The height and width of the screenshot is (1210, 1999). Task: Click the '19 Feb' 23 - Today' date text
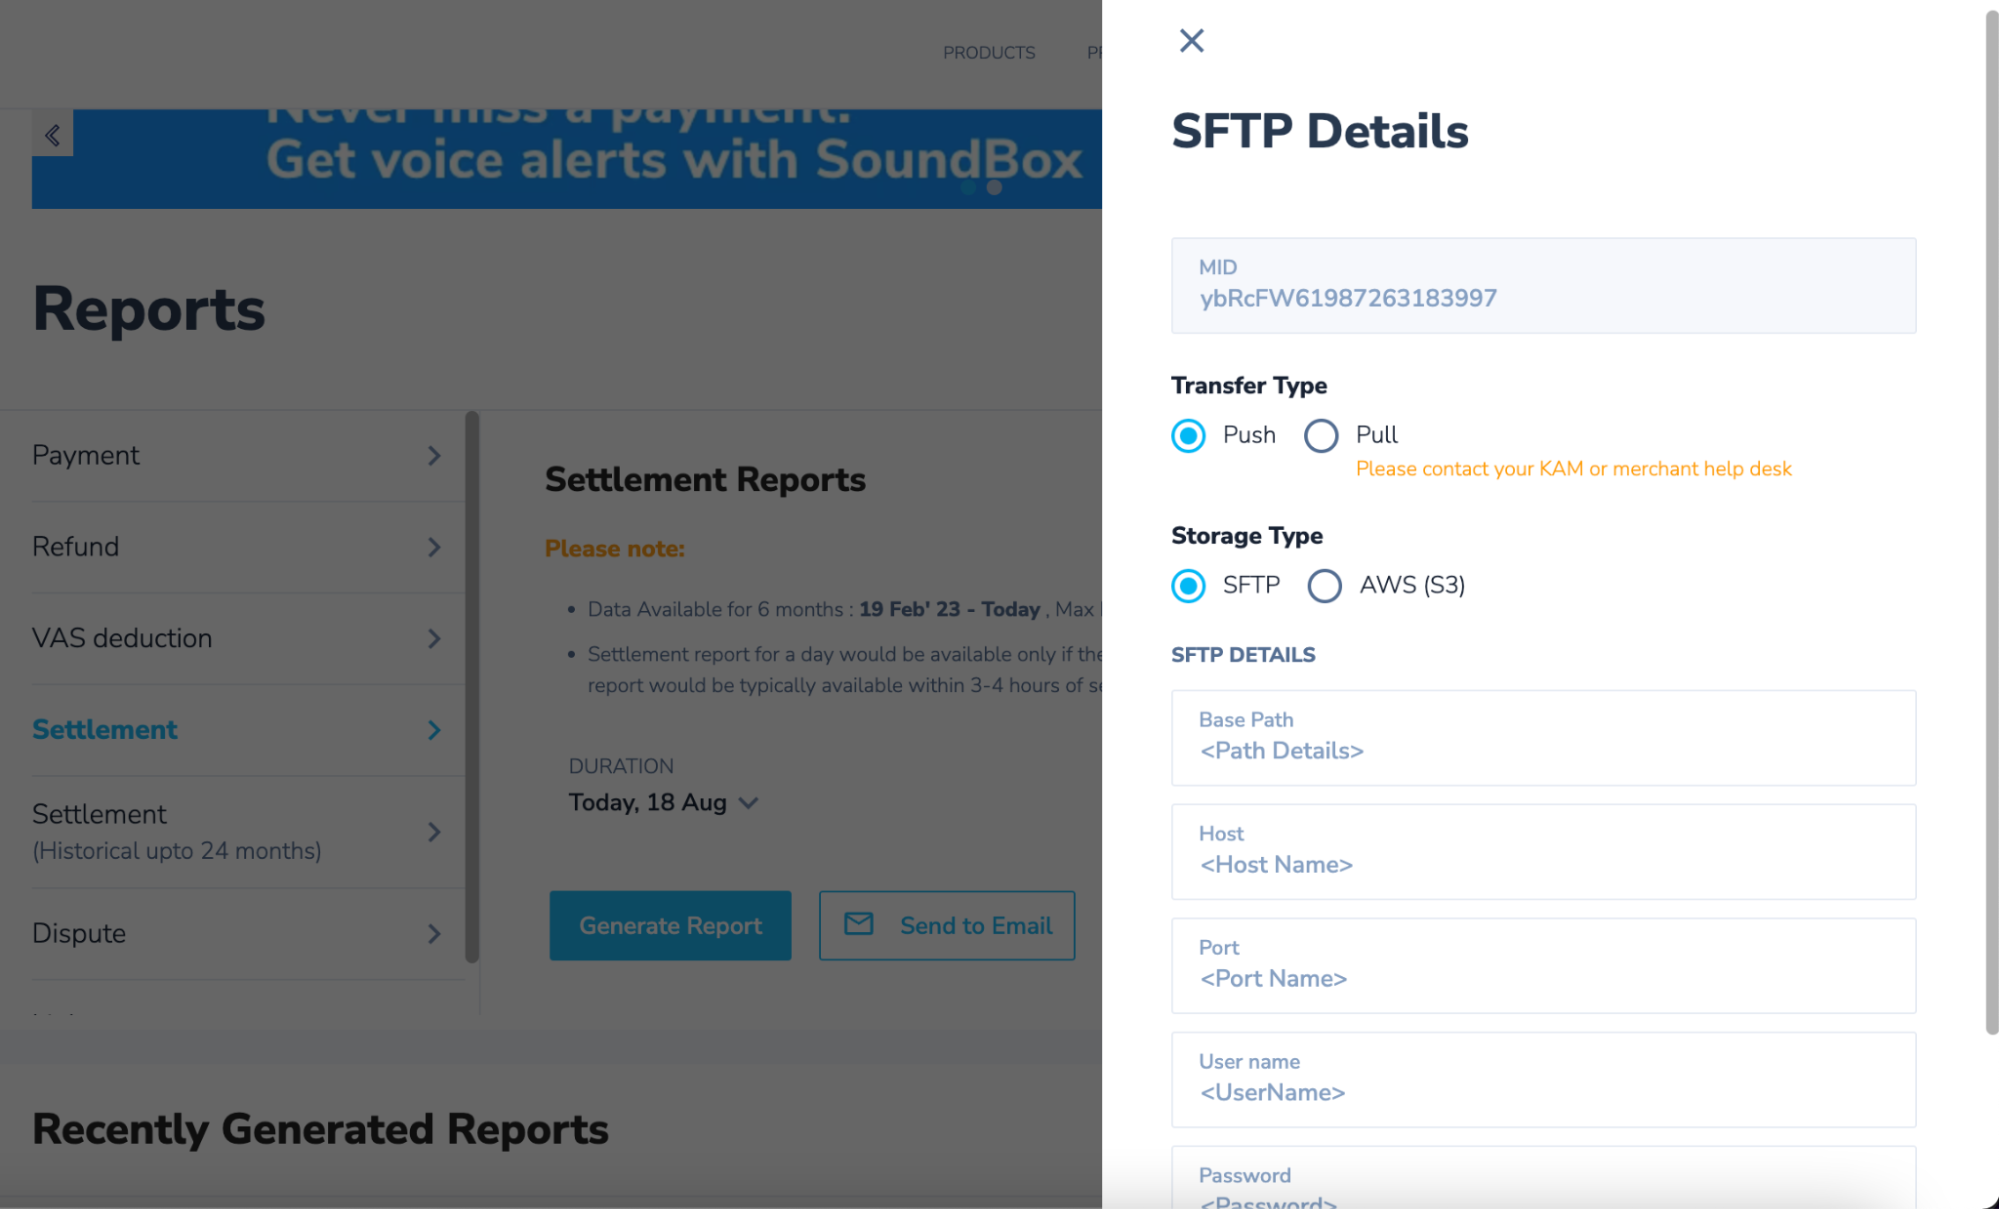949,609
